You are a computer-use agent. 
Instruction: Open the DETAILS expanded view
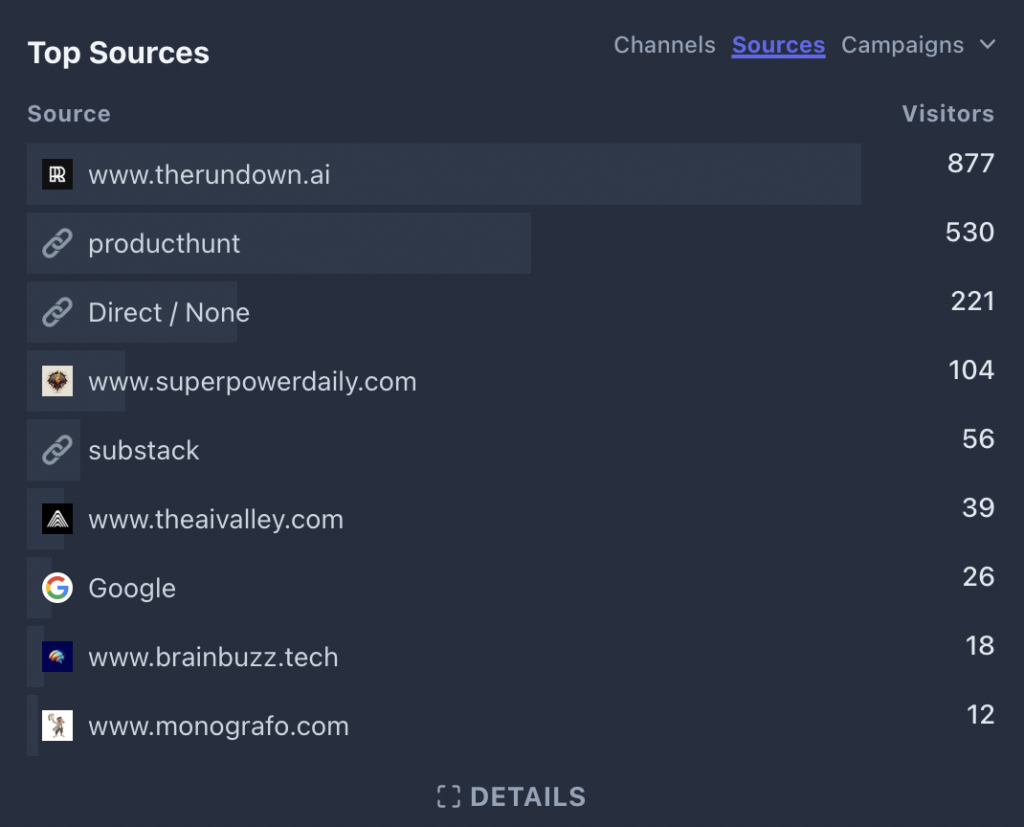512,797
